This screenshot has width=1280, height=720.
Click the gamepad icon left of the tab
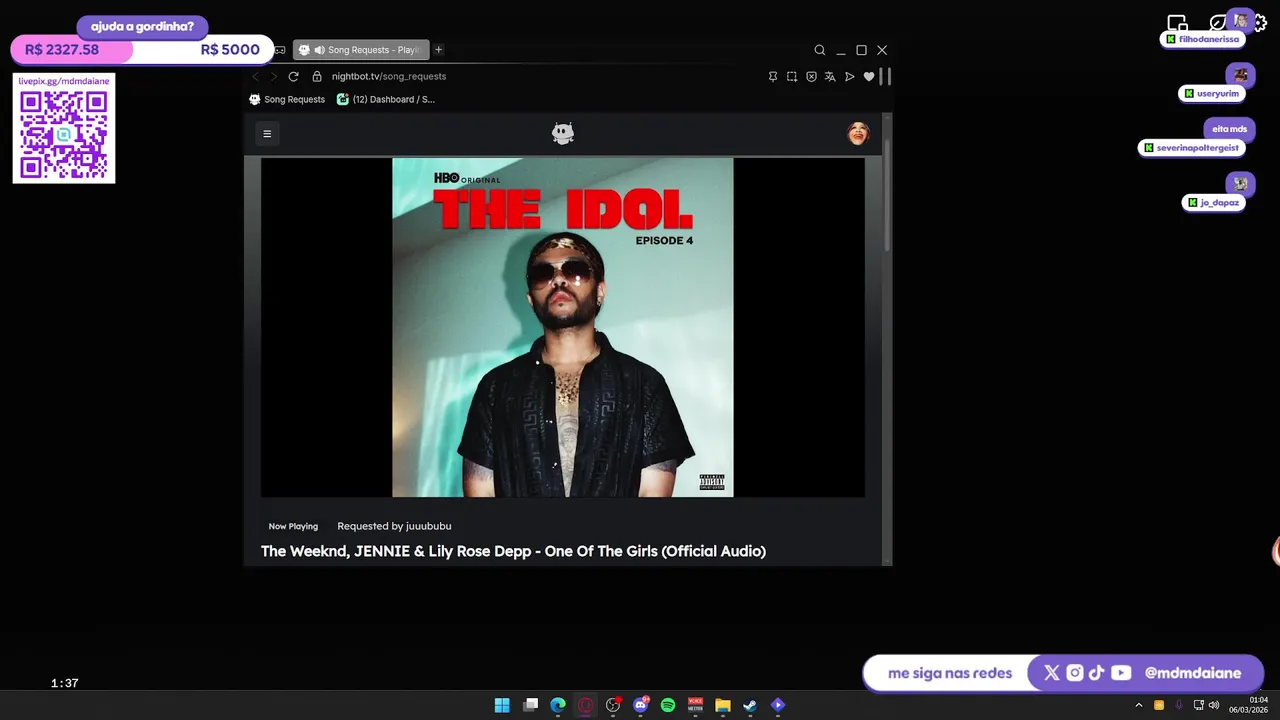click(280, 50)
